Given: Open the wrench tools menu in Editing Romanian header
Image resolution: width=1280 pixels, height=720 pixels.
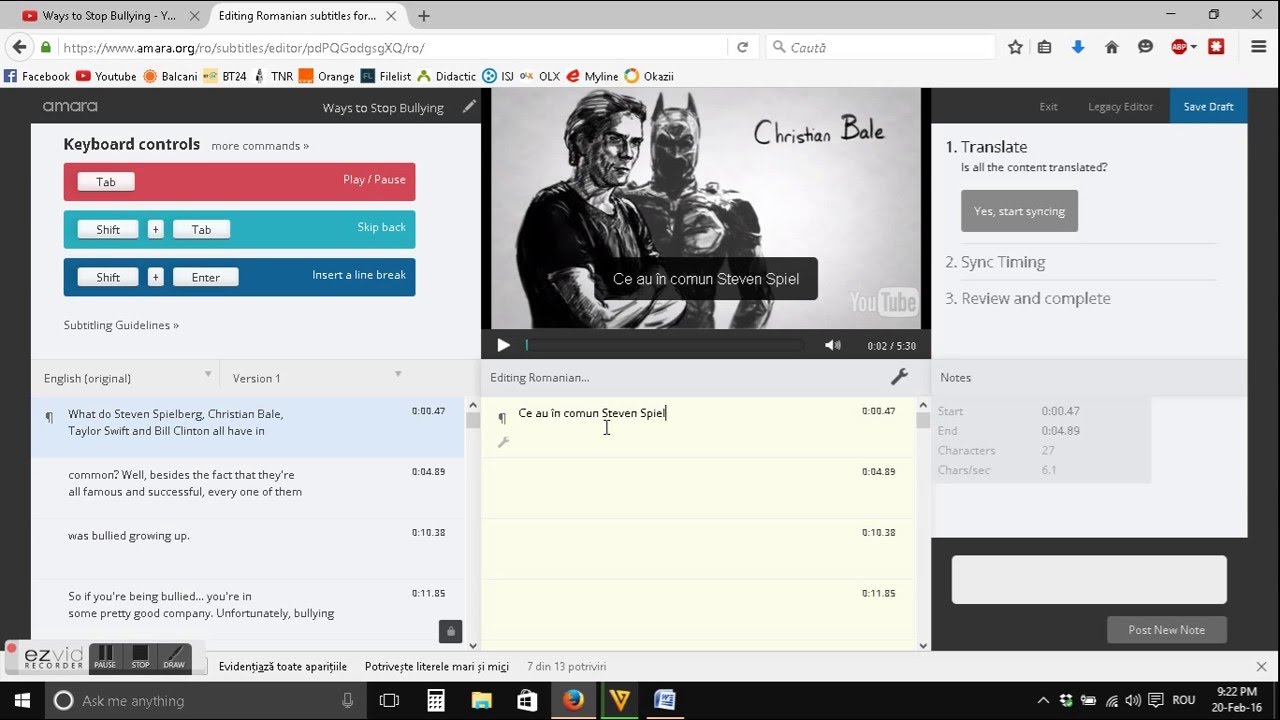Looking at the screenshot, I should 899,377.
